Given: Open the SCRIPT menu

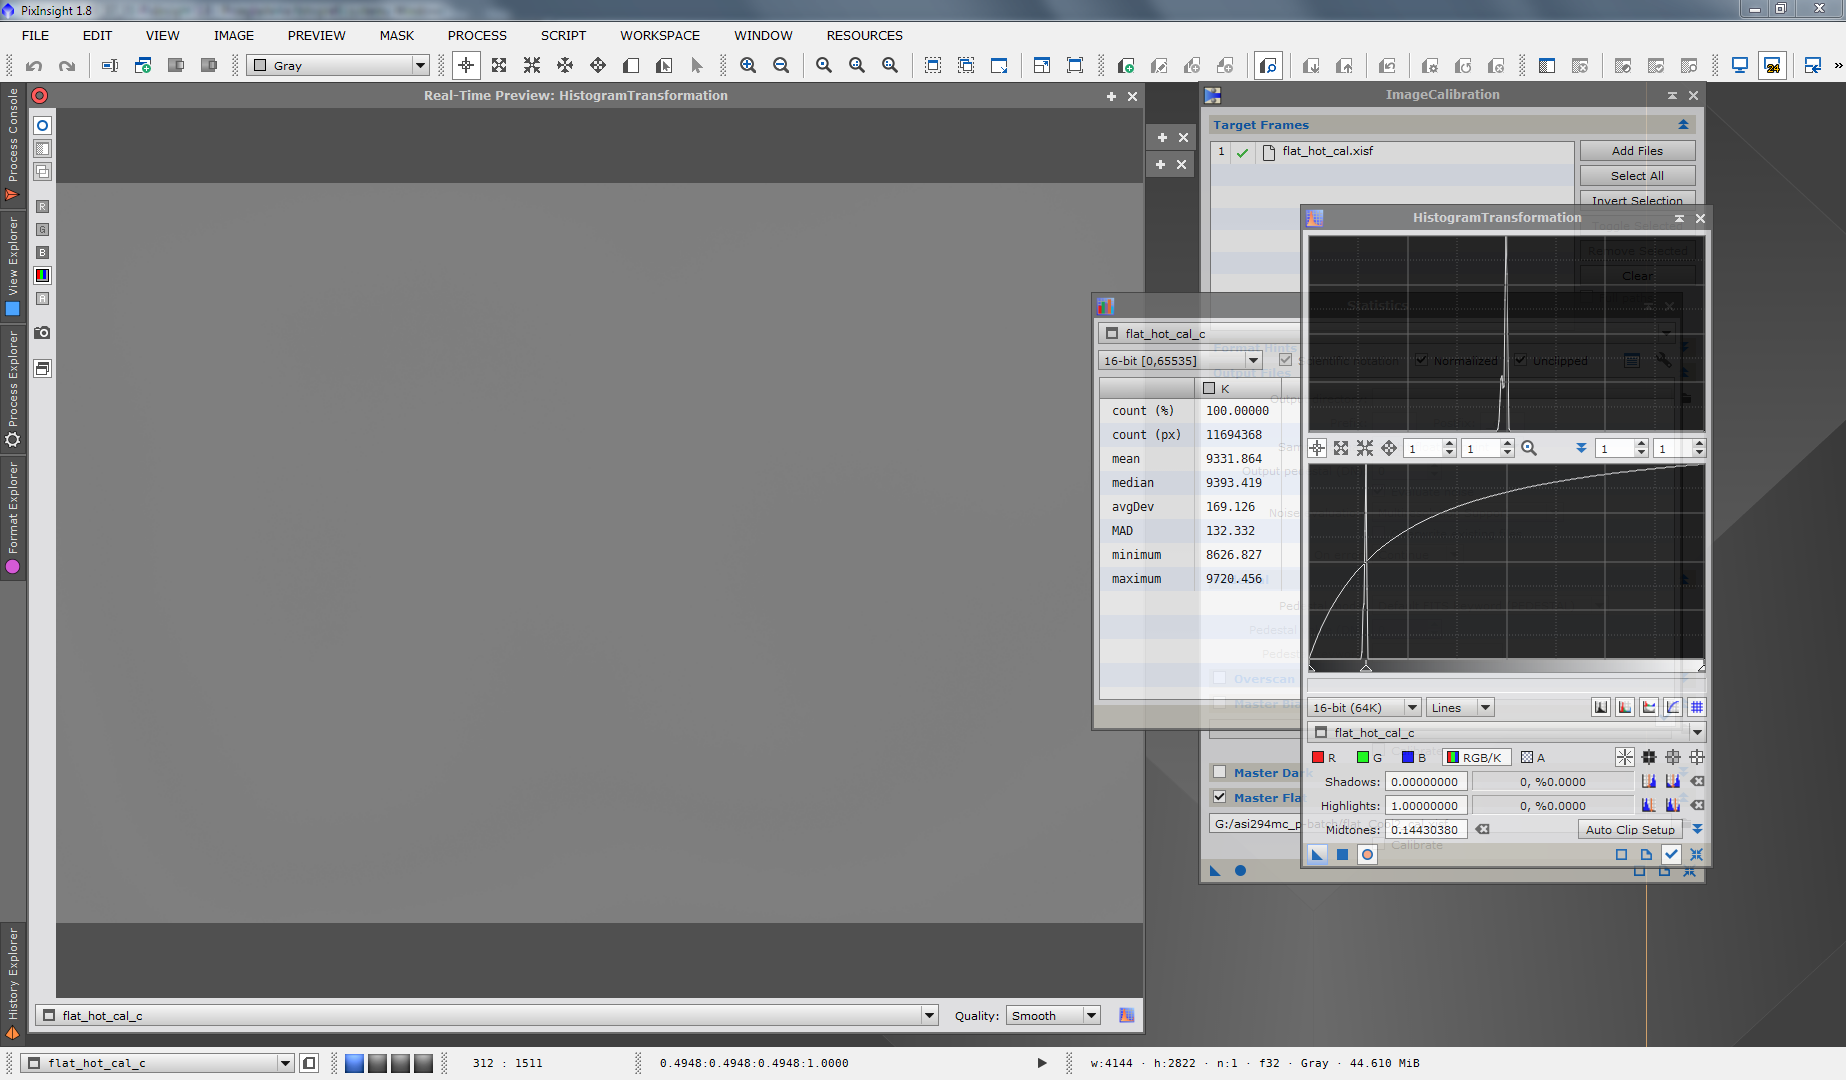Looking at the screenshot, I should coord(563,36).
